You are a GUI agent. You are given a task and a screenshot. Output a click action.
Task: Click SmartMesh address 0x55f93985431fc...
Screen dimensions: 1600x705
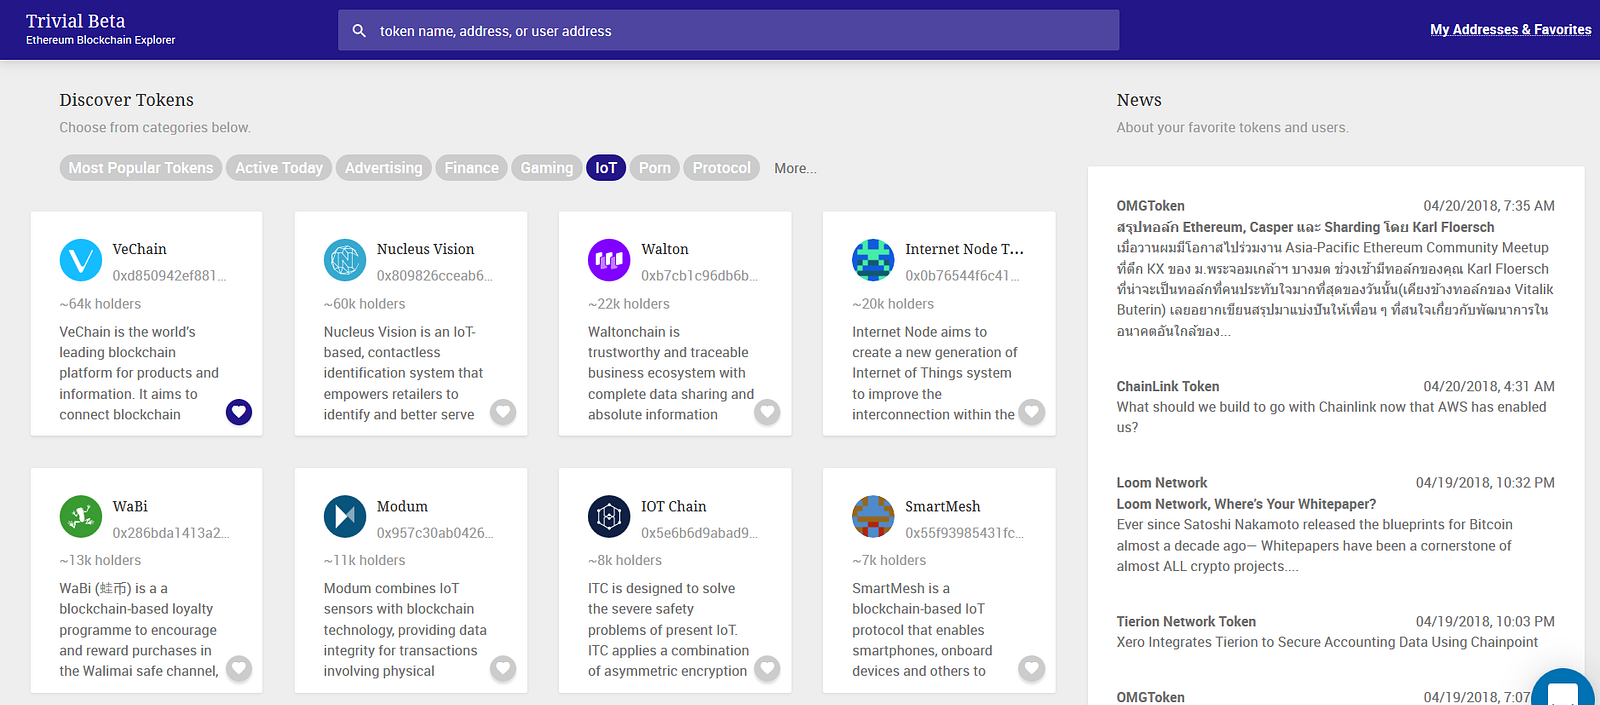click(964, 533)
